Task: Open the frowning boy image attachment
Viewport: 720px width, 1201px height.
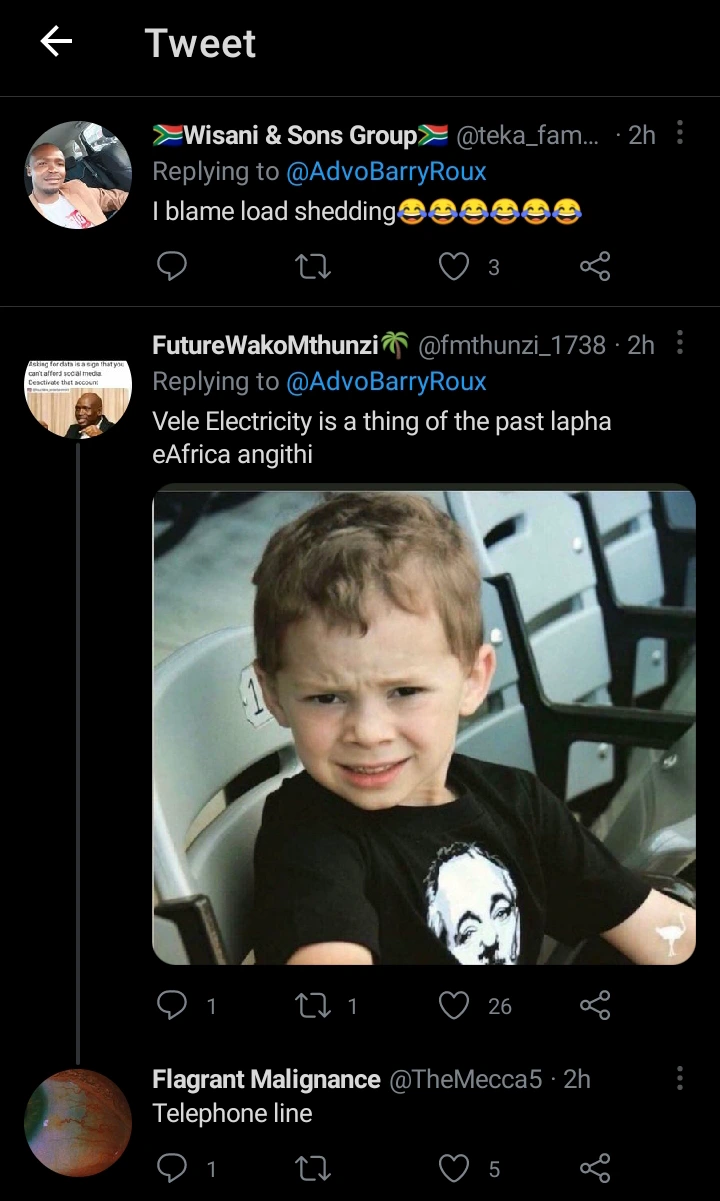Action: pos(423,726)
